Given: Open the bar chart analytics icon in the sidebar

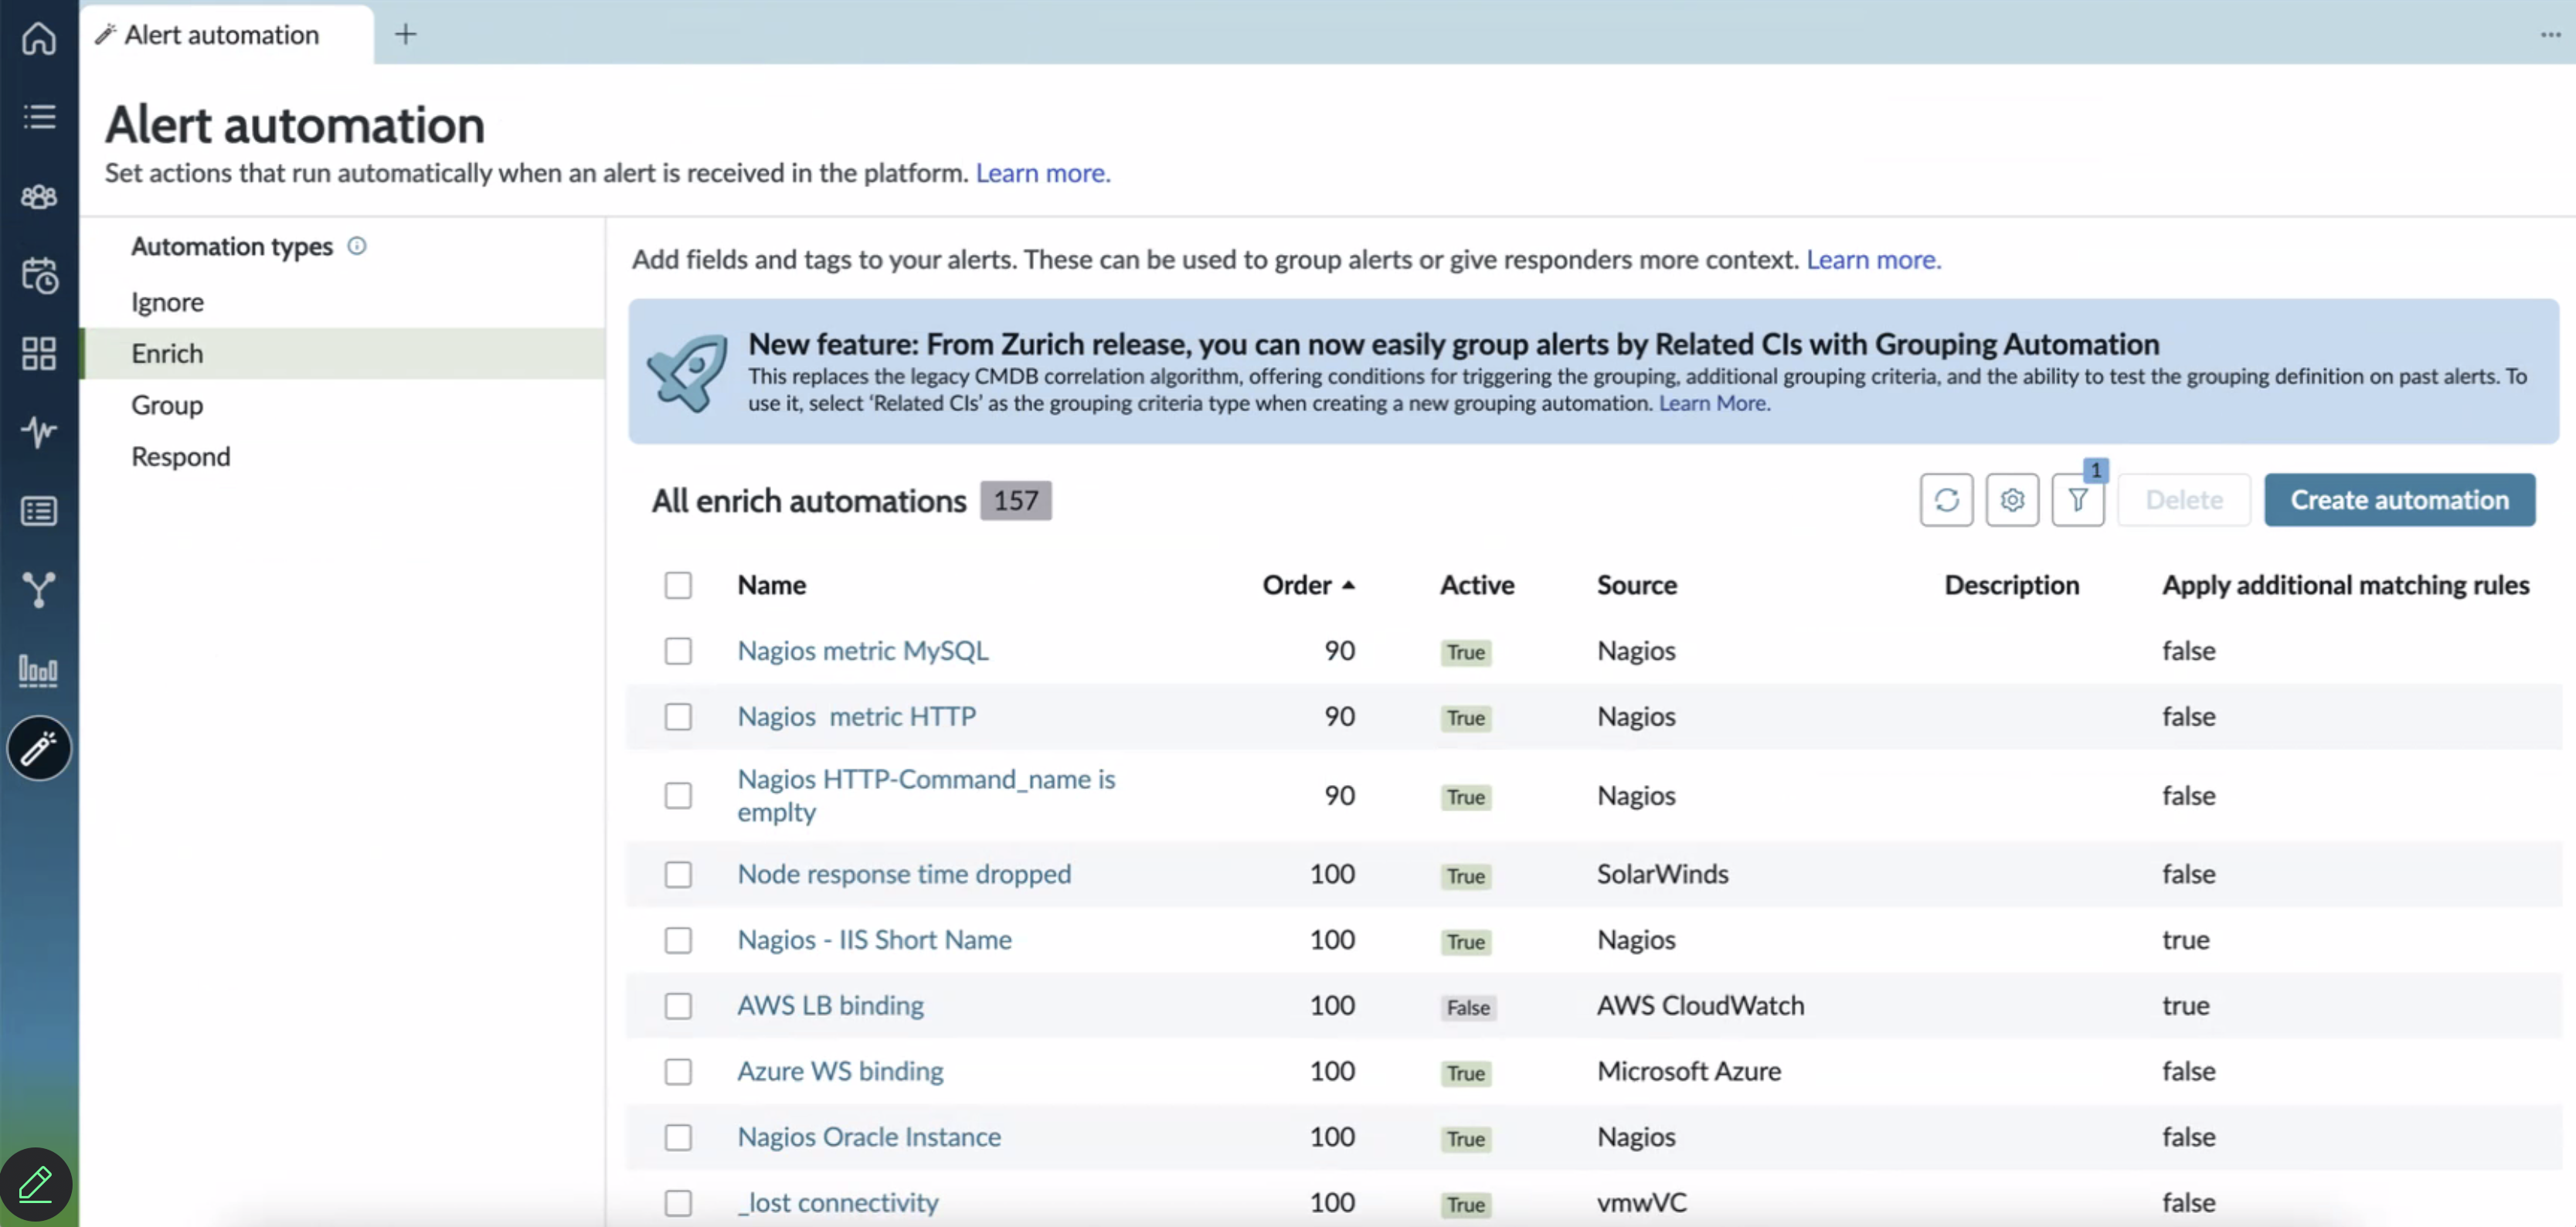Looking at the screenshot, I should point(39,669).
